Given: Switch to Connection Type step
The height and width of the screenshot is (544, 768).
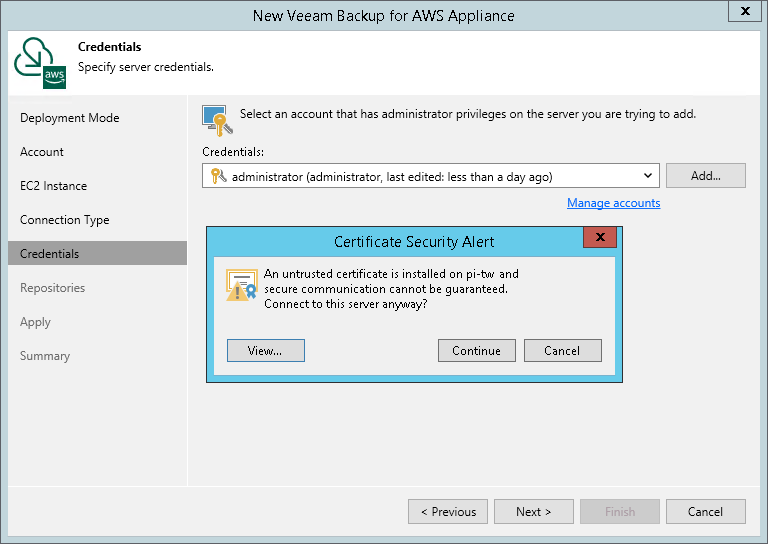Looking at the screenshot, I should 65,220.
